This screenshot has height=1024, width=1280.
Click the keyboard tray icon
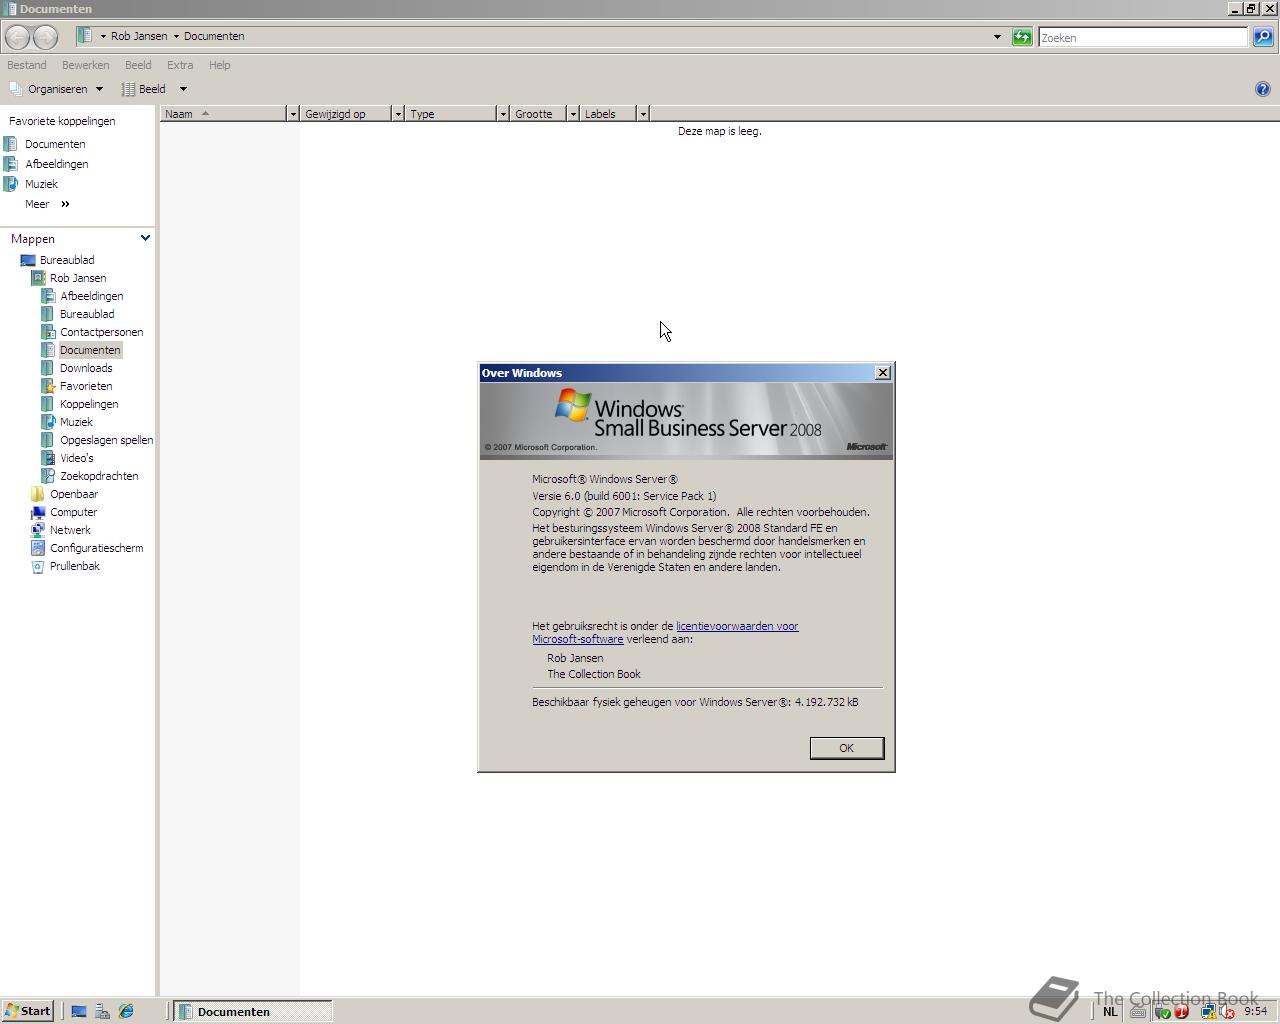coord(1138,1012)
